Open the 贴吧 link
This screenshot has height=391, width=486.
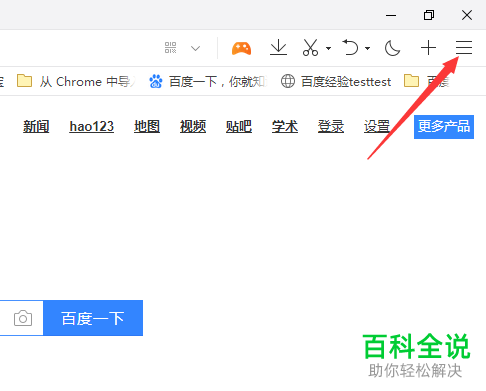(x=239, y=127)
